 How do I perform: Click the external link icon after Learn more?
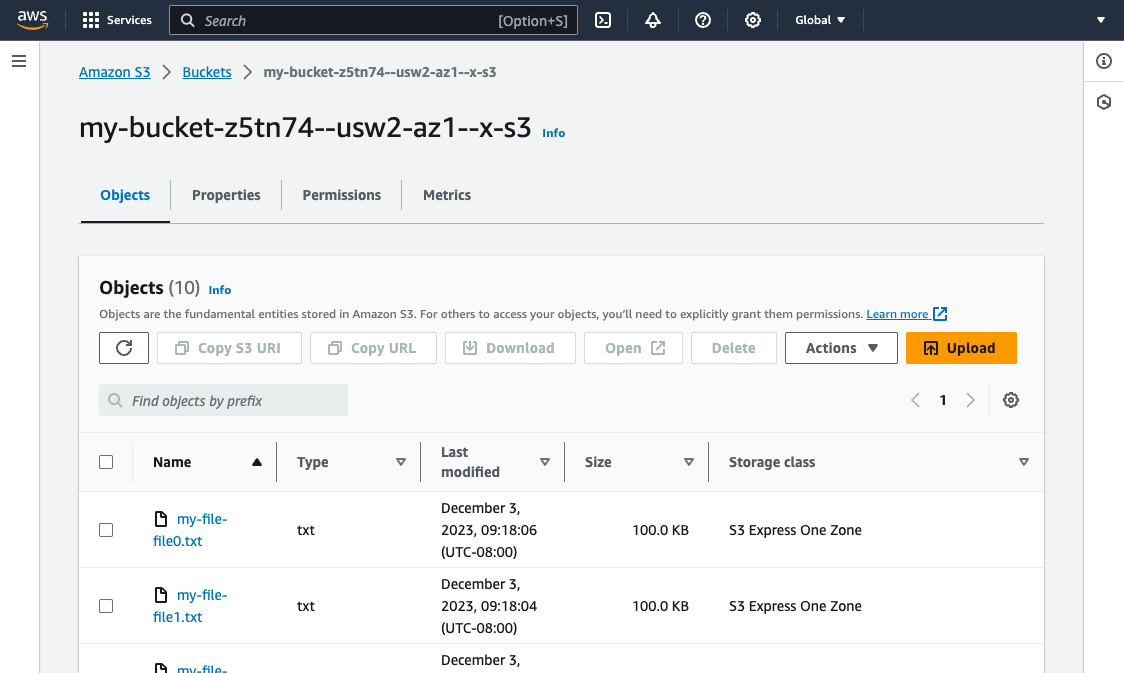click(940, 314)
